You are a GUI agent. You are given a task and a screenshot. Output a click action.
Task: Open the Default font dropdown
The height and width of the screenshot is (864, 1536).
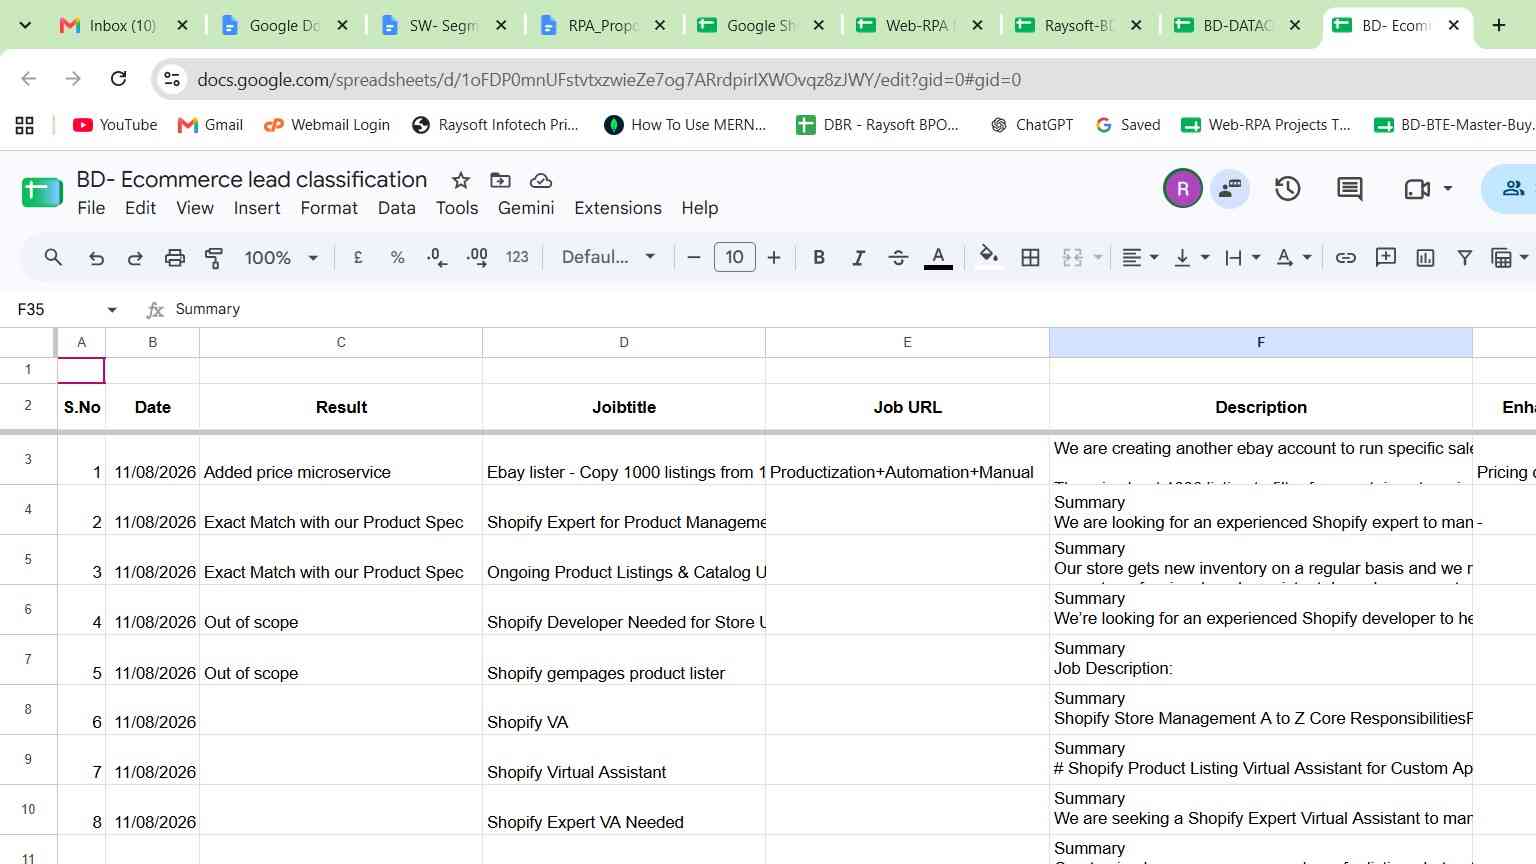[608, 257]
